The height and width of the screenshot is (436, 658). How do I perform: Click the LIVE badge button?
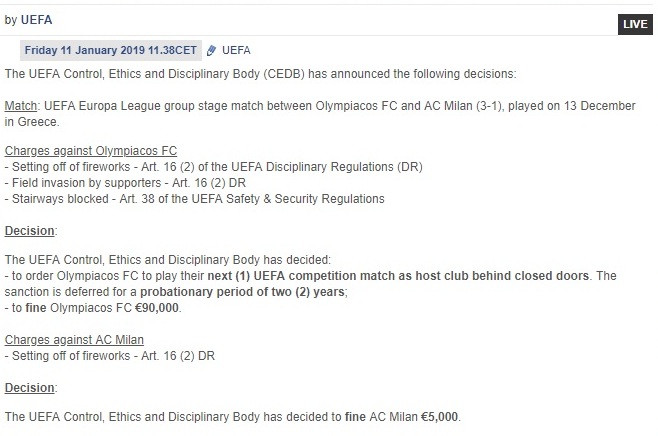coord(635,24)
